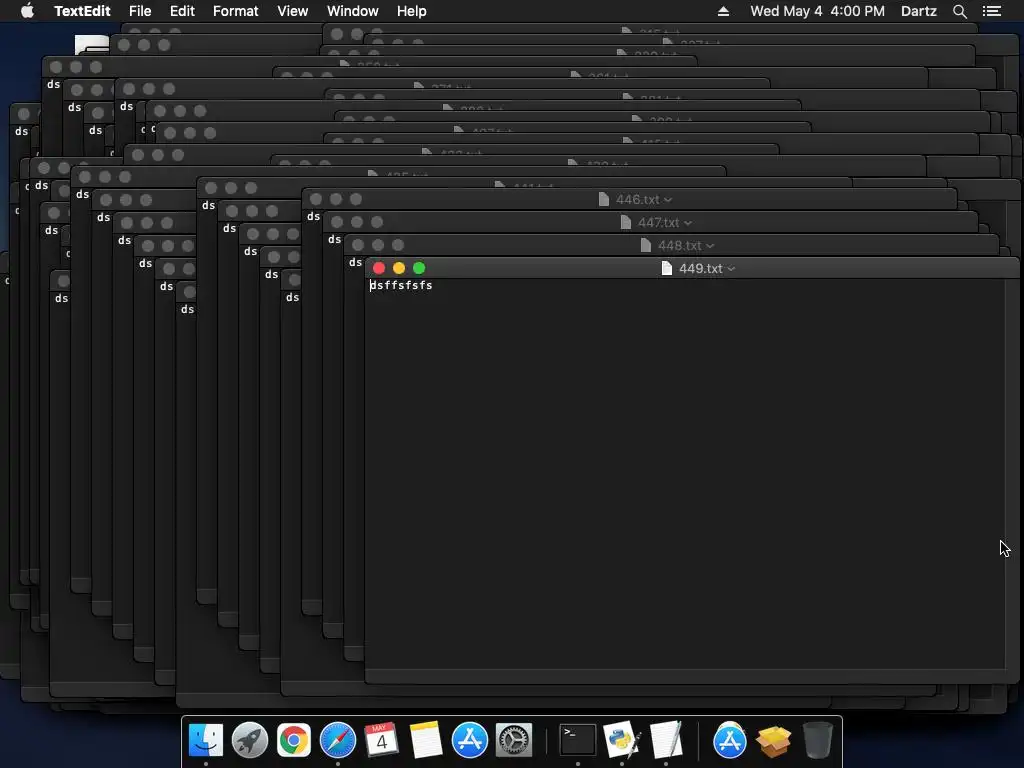Open the Window menu
The image size is (1024, 768).
[353, 11]
